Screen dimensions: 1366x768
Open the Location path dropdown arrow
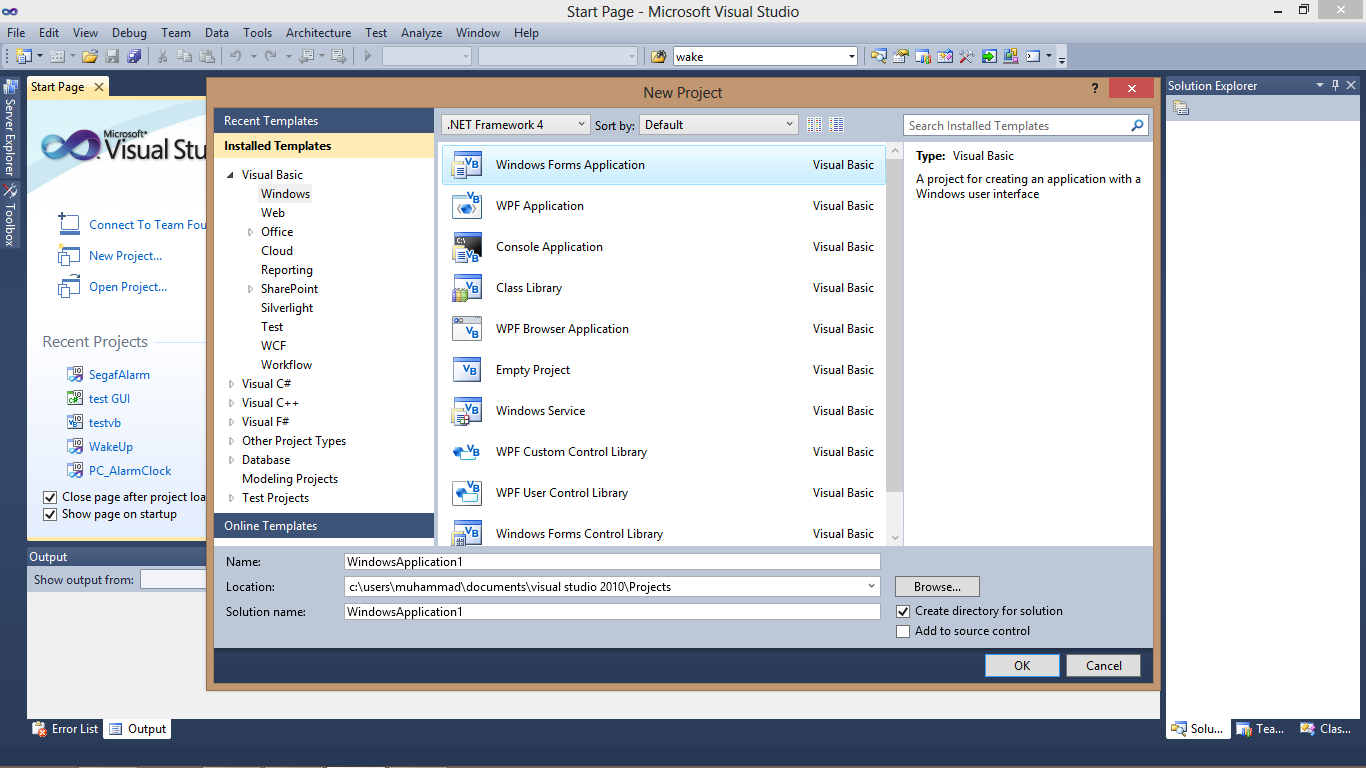[x=872, y=587]
